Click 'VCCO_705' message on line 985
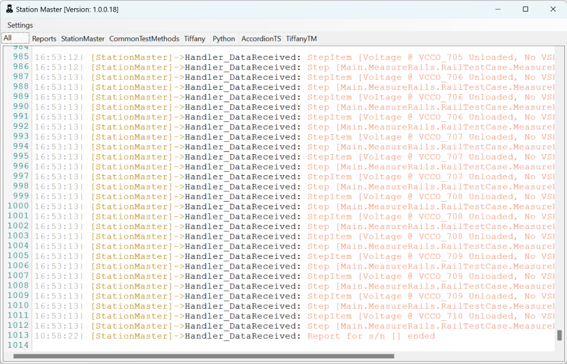 [430, 57]
